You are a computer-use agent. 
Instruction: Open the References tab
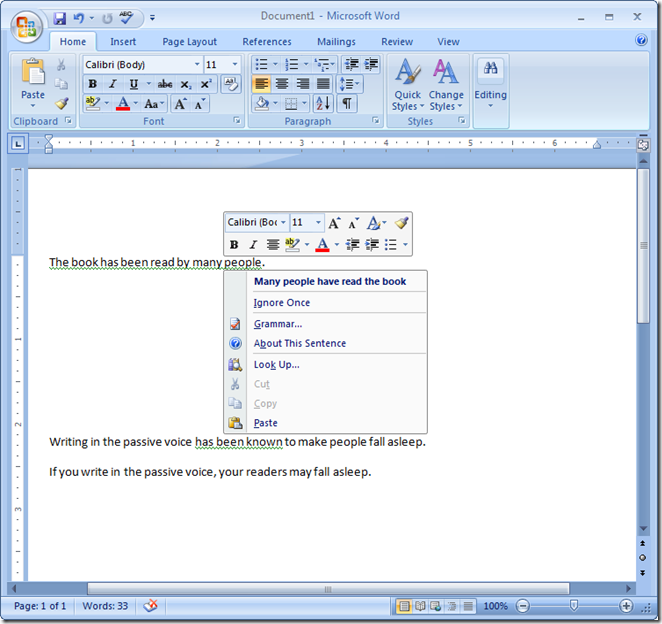pos(266,41)
